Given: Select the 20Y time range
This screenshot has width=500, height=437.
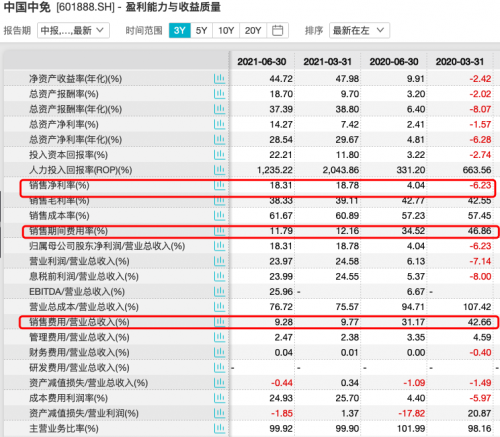Looking at the screenshot, I should 253,31.
